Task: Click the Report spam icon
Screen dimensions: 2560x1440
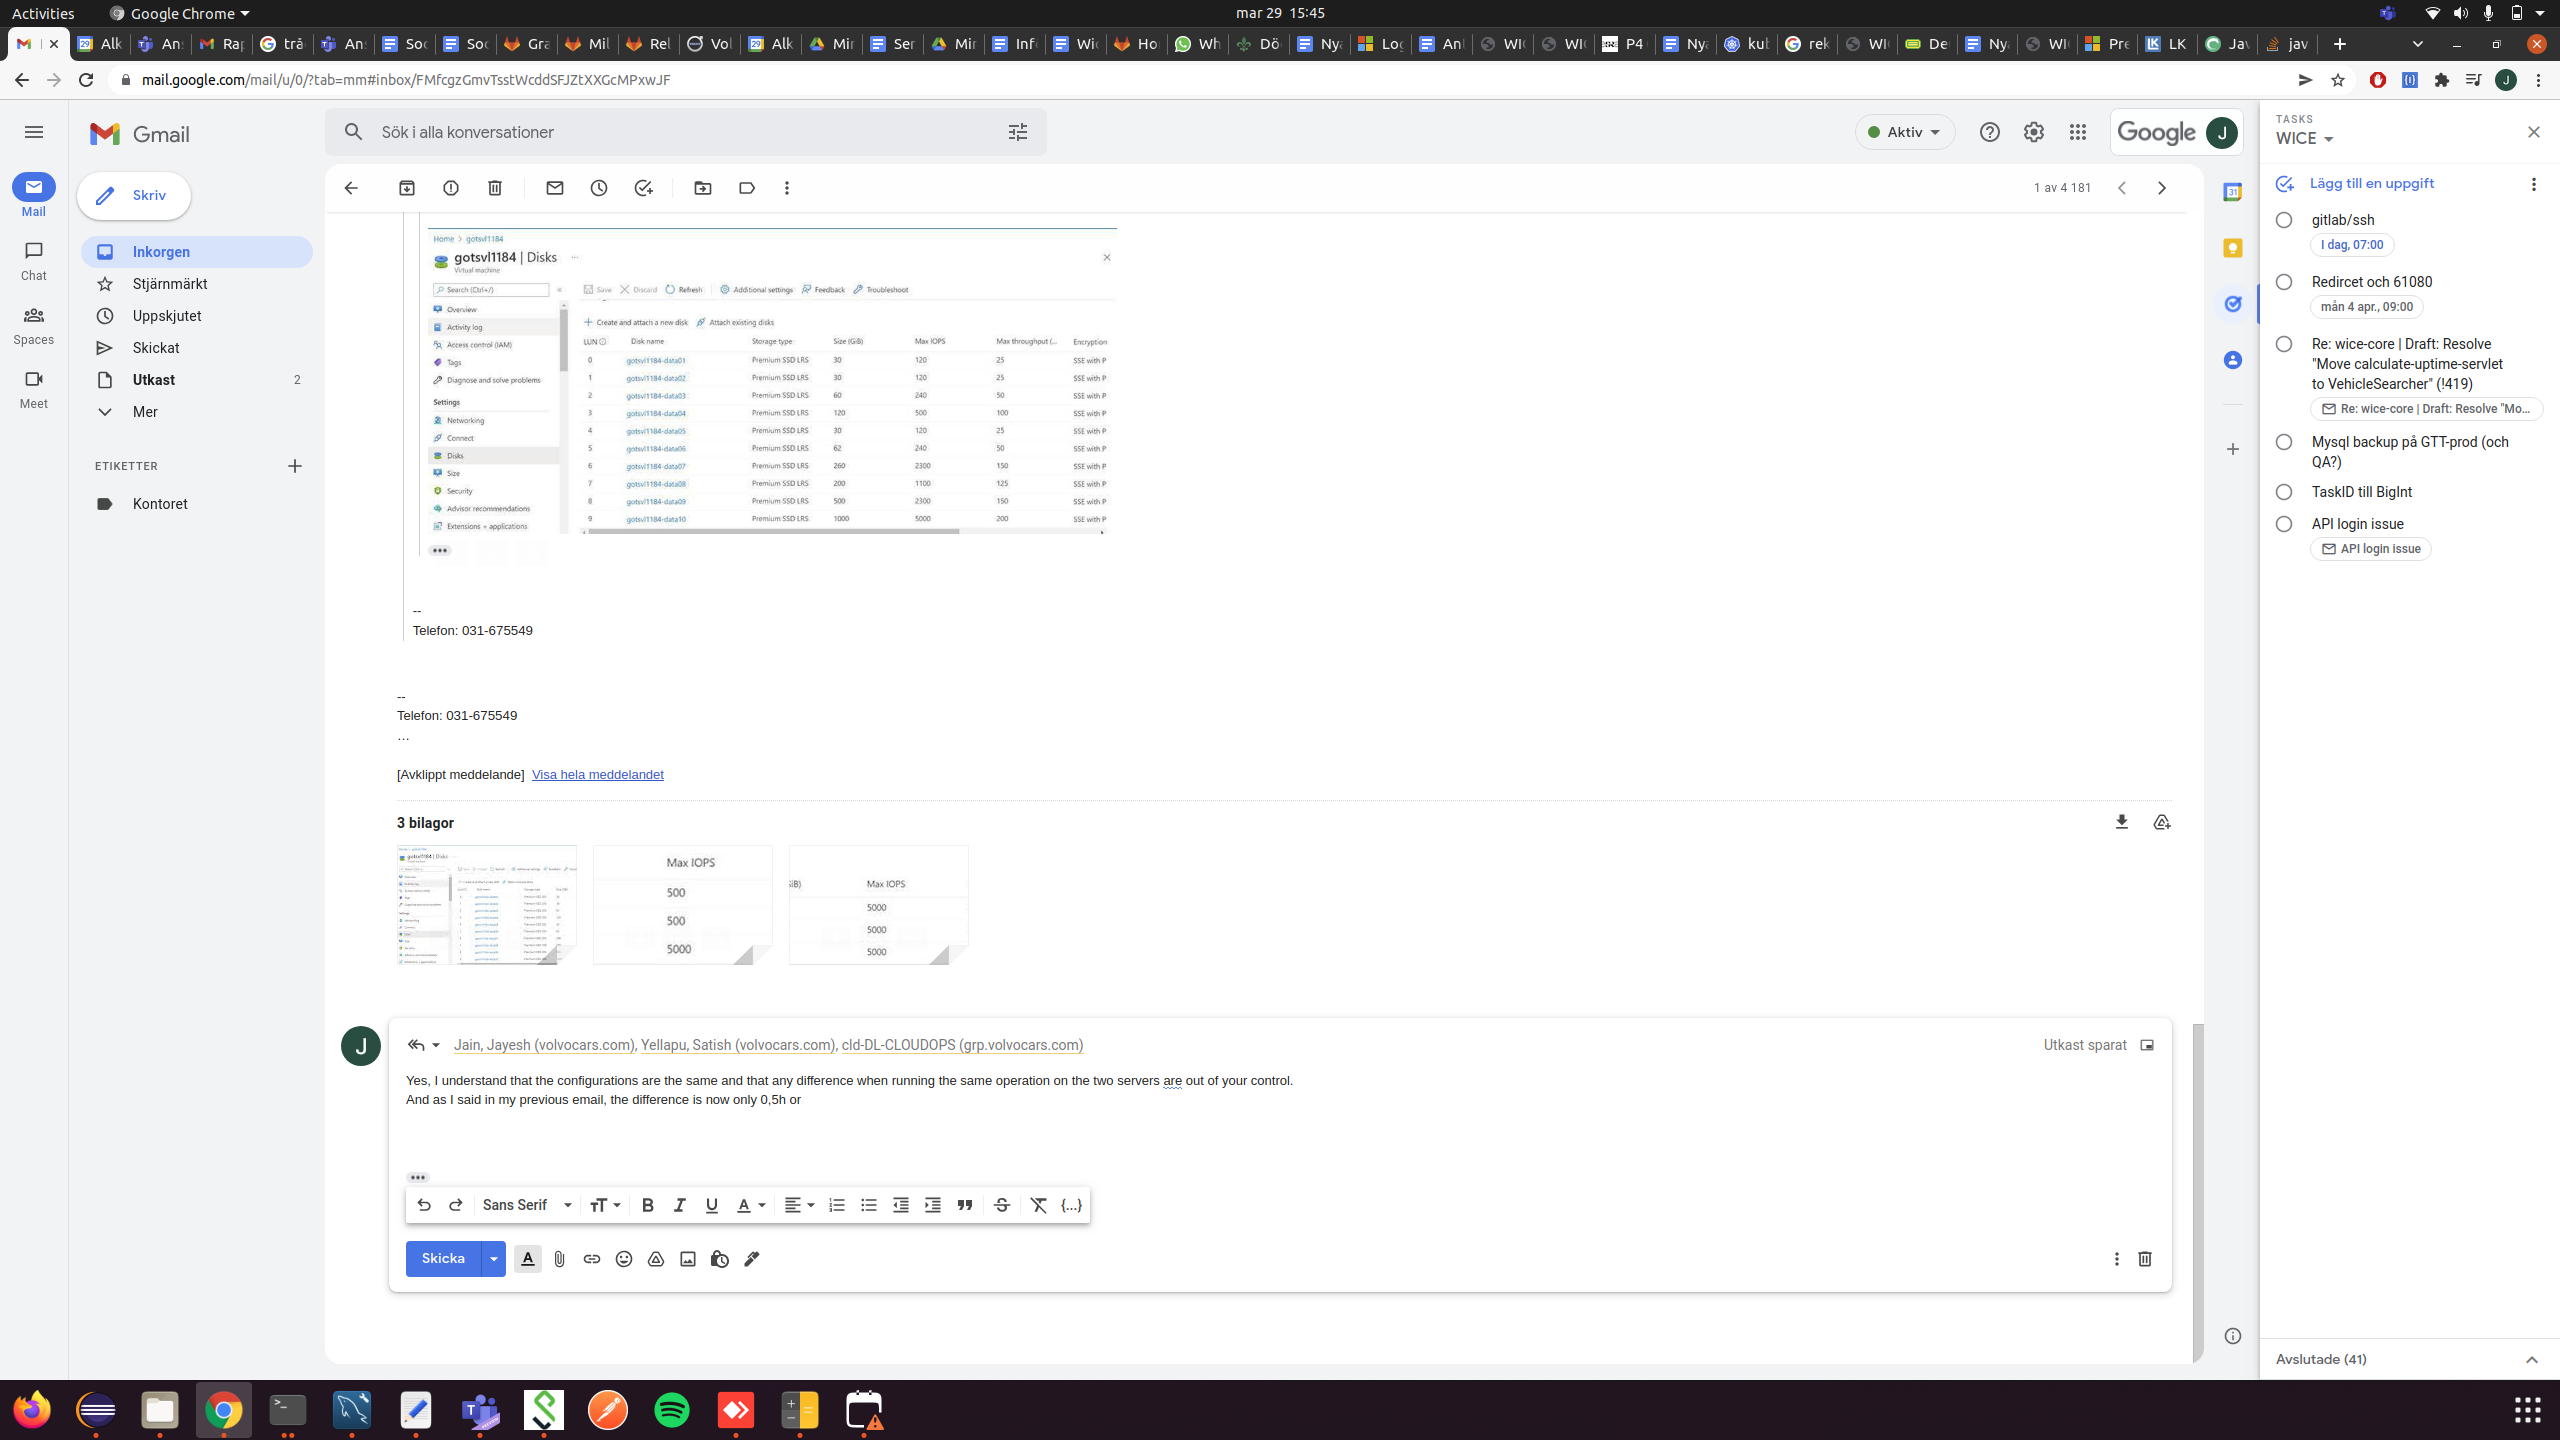Action: point(451,188)
